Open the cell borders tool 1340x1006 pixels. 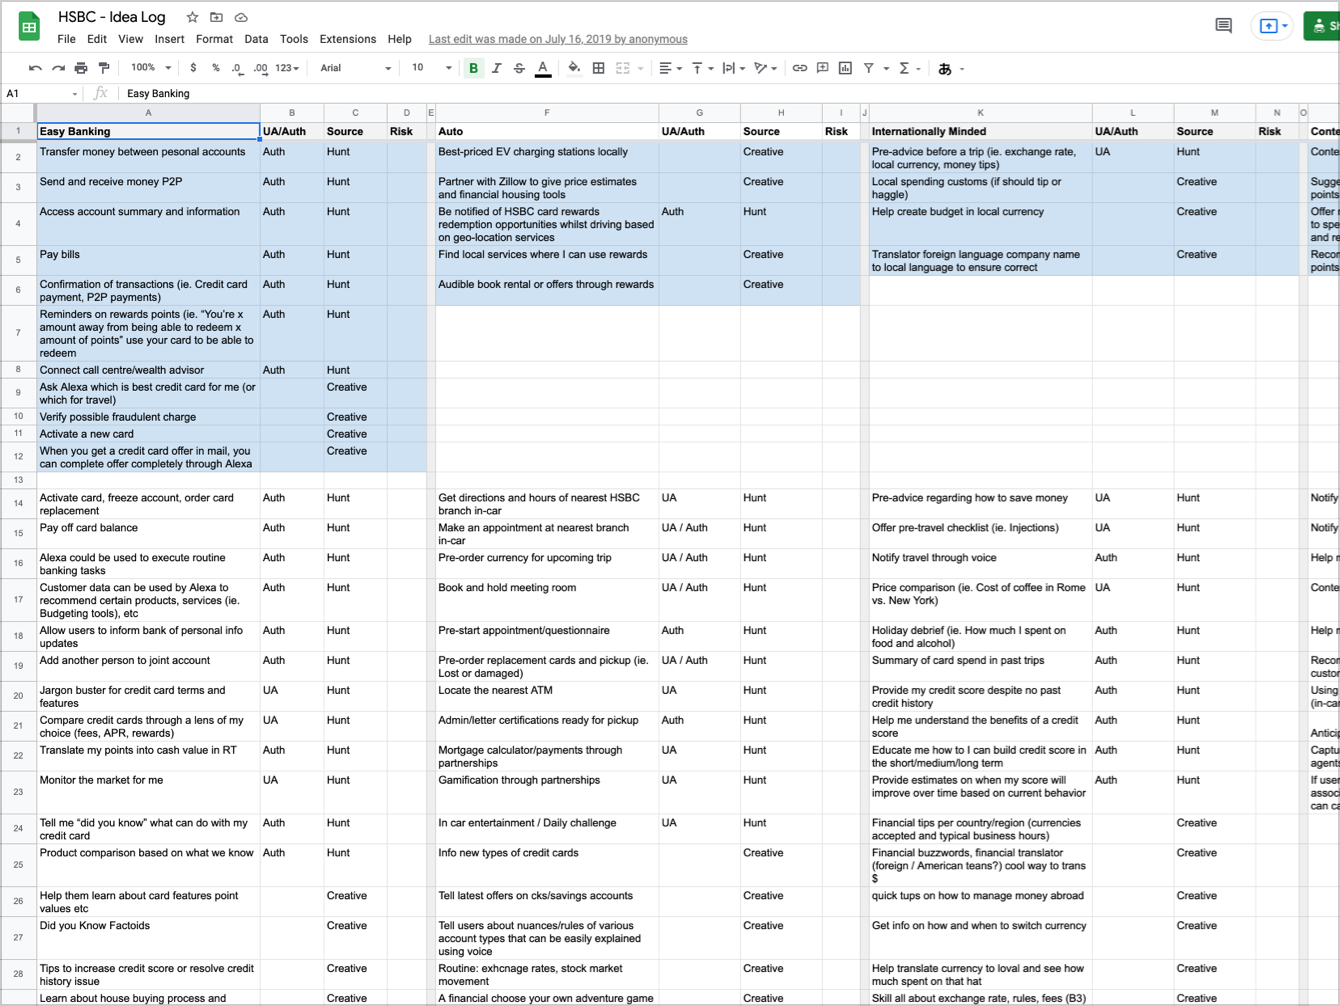[x=598, y=68]
